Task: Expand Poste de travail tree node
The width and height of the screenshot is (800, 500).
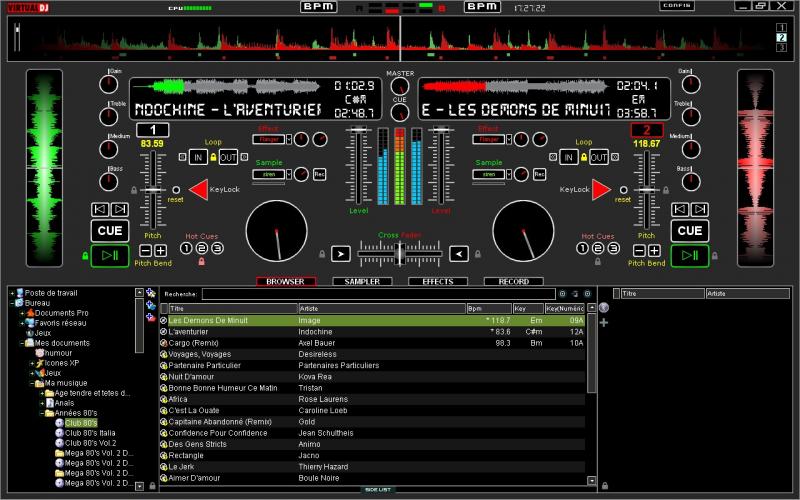Action: tap(12, 293)
